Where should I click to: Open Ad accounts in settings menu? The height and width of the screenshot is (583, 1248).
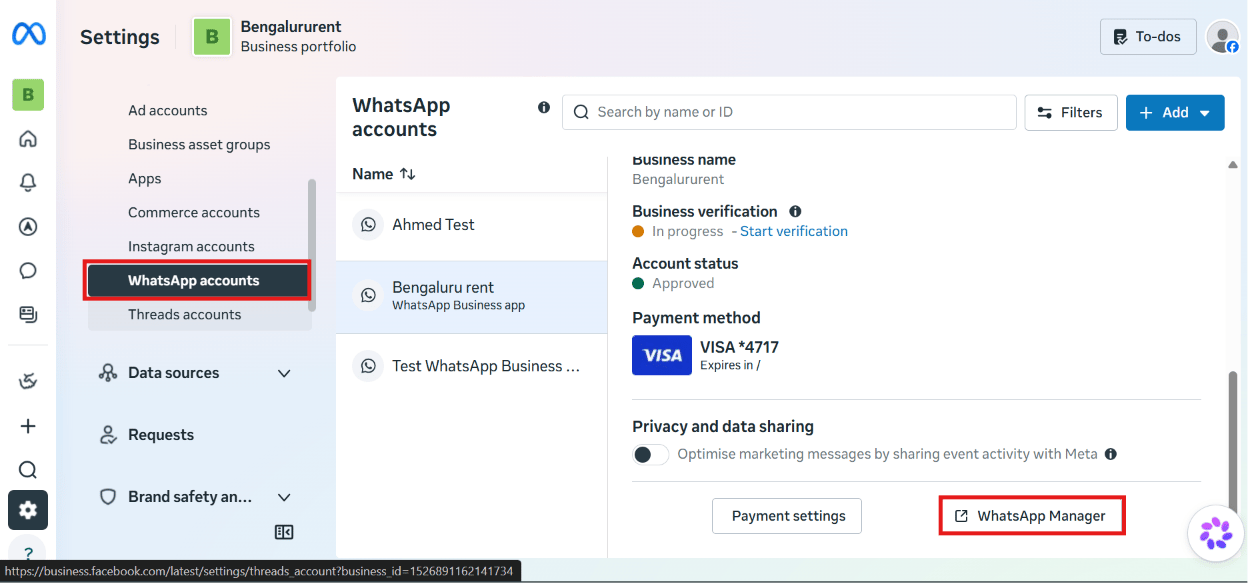168,110
